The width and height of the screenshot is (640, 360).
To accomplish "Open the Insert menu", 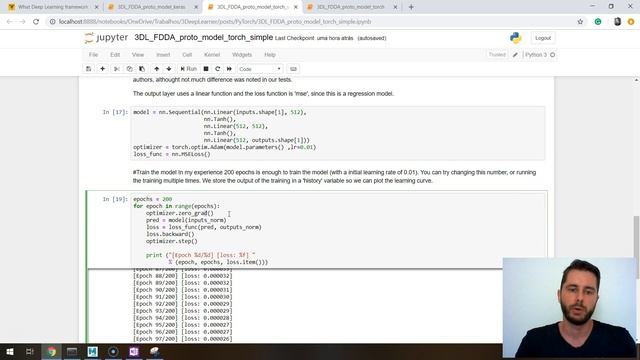I will 163,55.
